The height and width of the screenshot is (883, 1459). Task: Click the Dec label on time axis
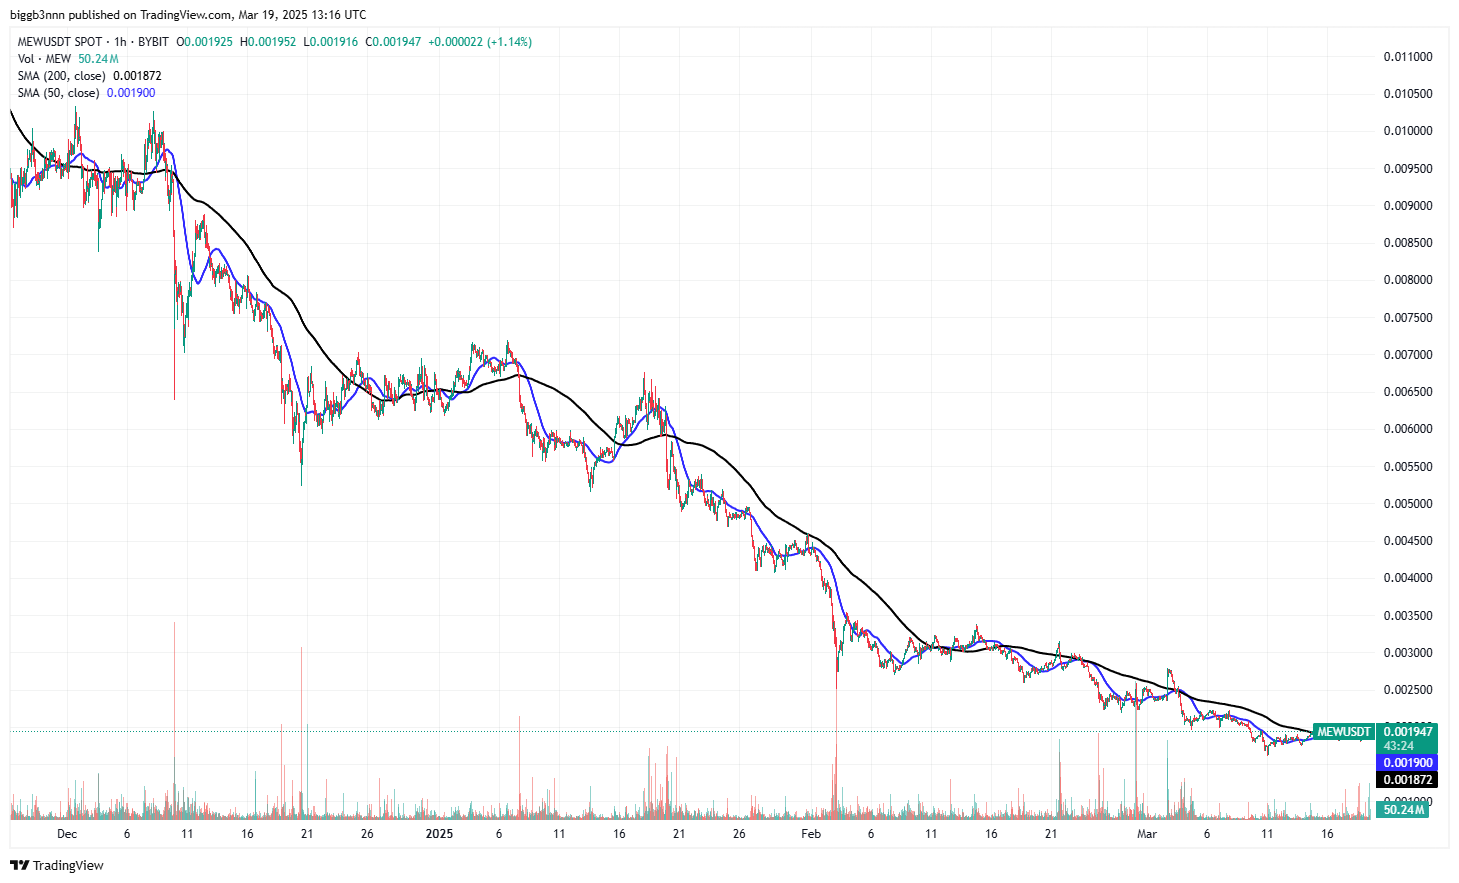point(67,834)
